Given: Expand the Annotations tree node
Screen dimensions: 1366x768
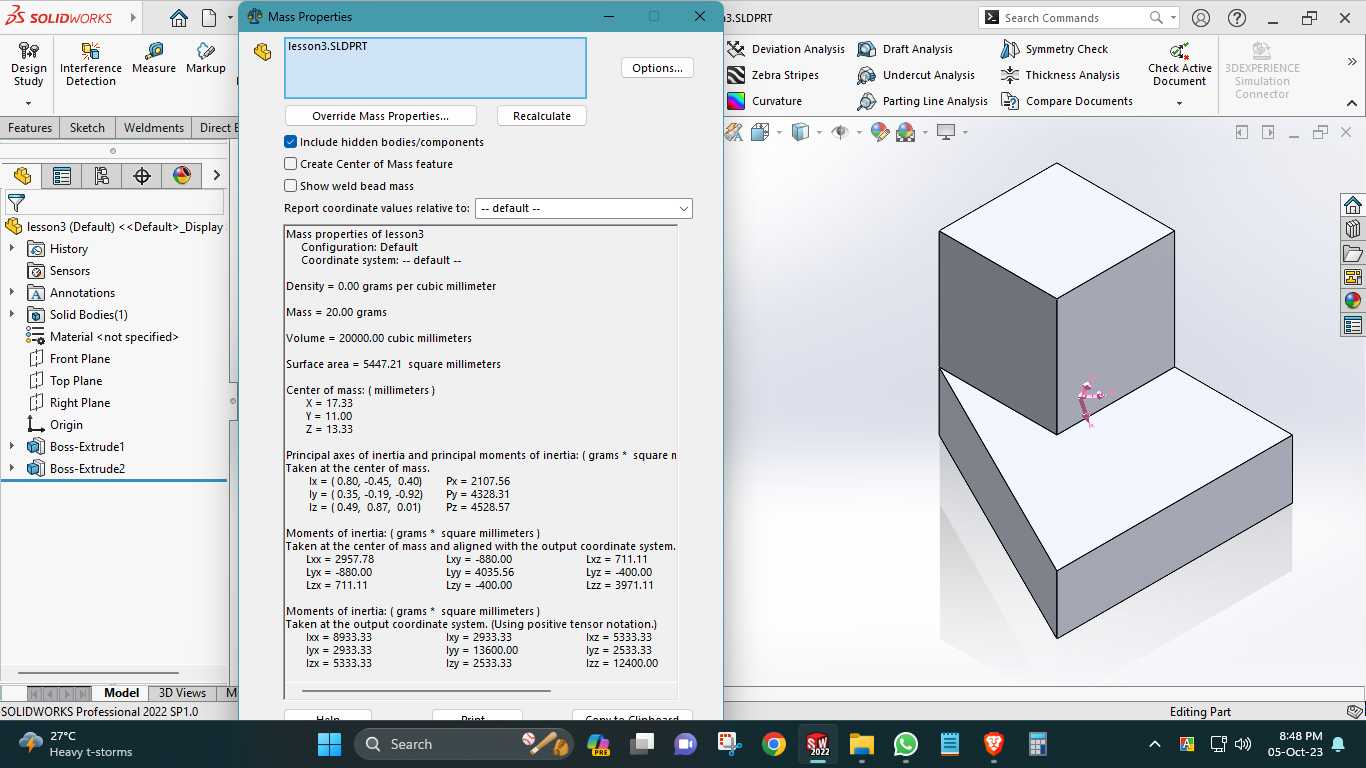Looking at the screenshot, I should pyautogui.click(x=12, y=293).
